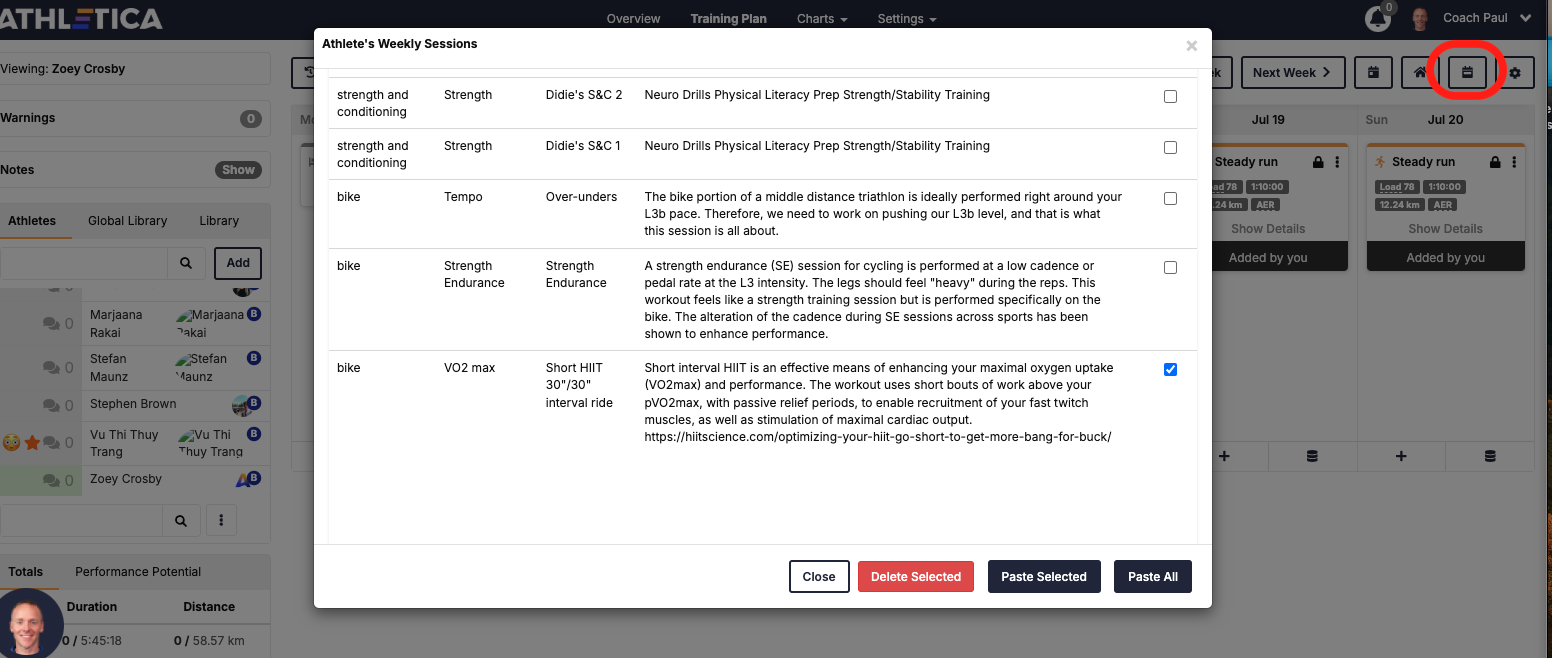This screenshot has height=658, width=1552.
Task: Switch to the Athletes tab
Action: click(x=32, y=221)
